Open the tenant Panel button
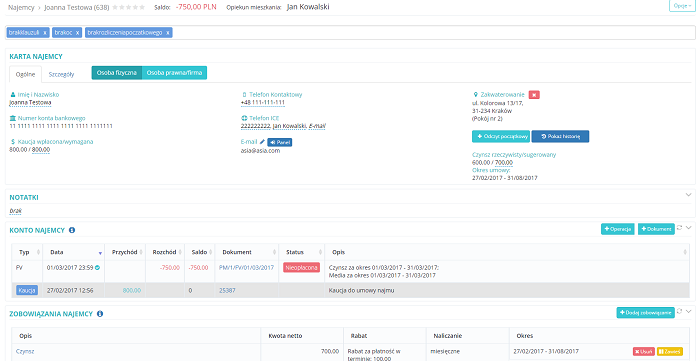The height and width of the screenshot is (361, 700). point(279,142)
